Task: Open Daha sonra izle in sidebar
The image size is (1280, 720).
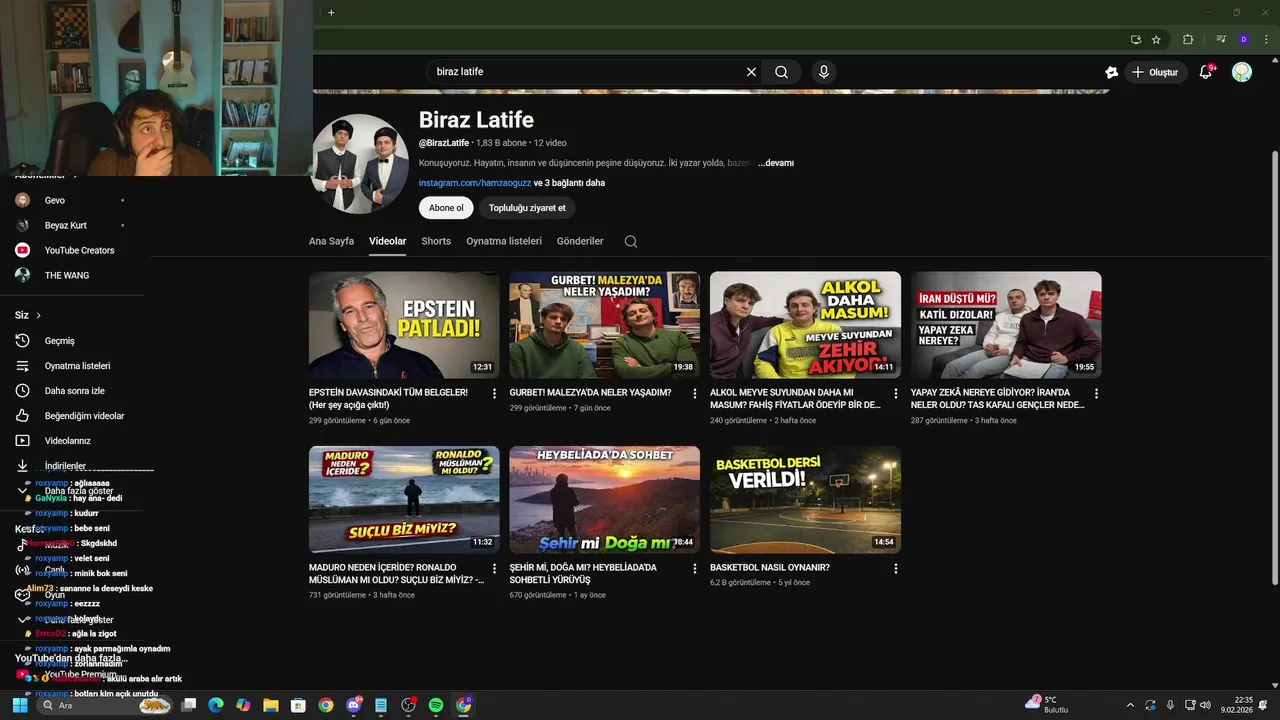Action: click(x=70, y=391)
